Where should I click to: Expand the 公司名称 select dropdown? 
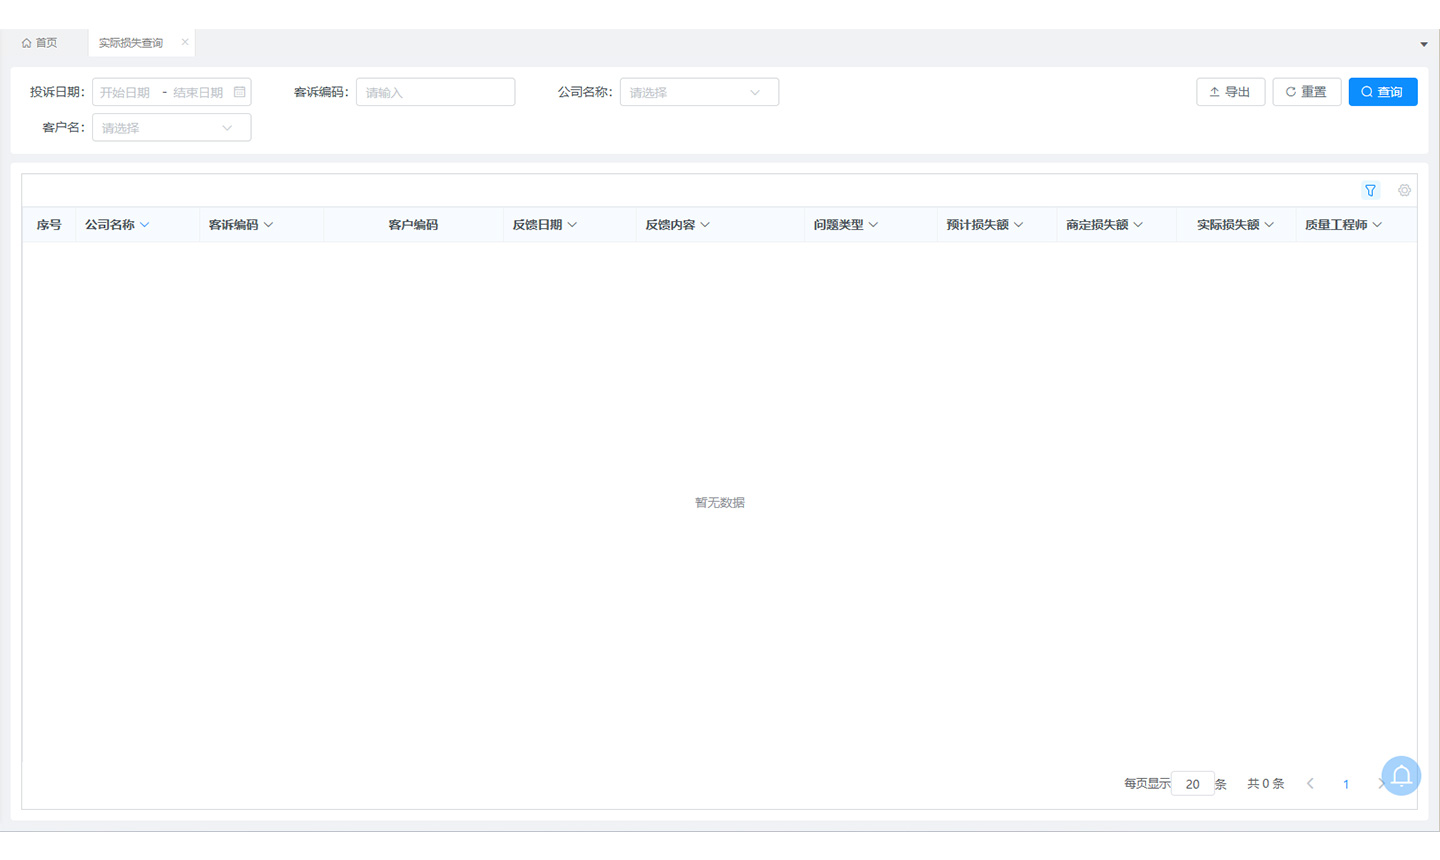[698, 92]
